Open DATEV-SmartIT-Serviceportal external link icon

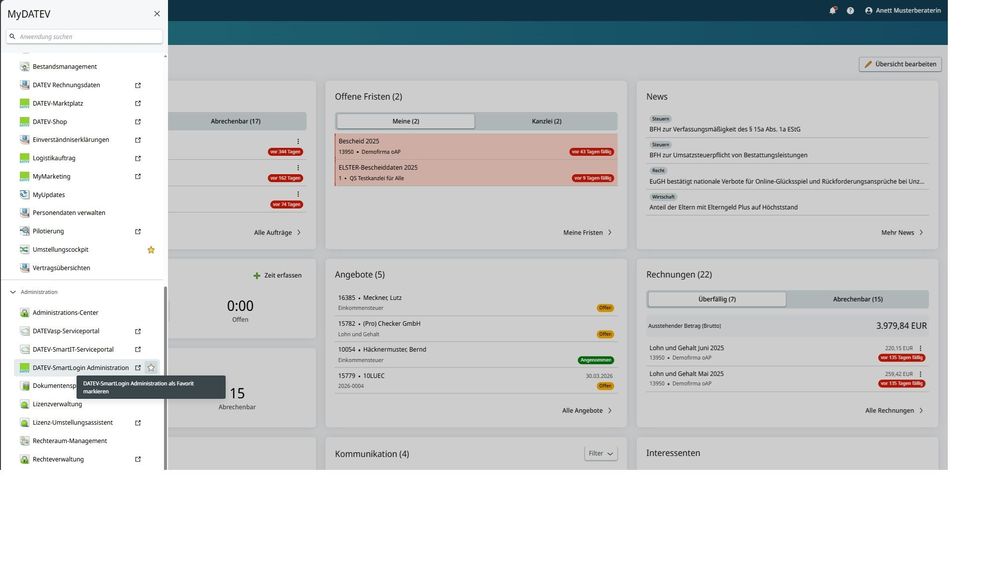click(138, 349)
